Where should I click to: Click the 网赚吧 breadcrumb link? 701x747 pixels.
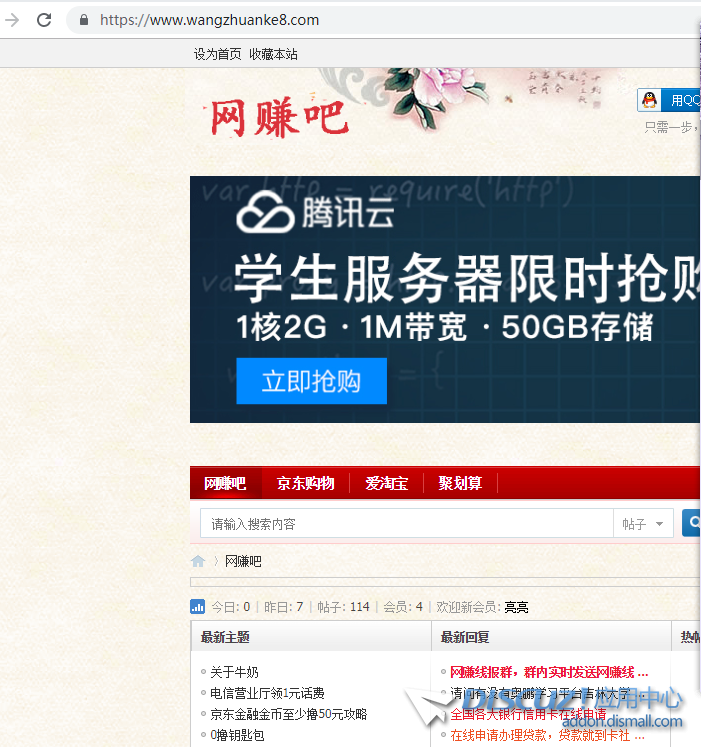point(243,561)
